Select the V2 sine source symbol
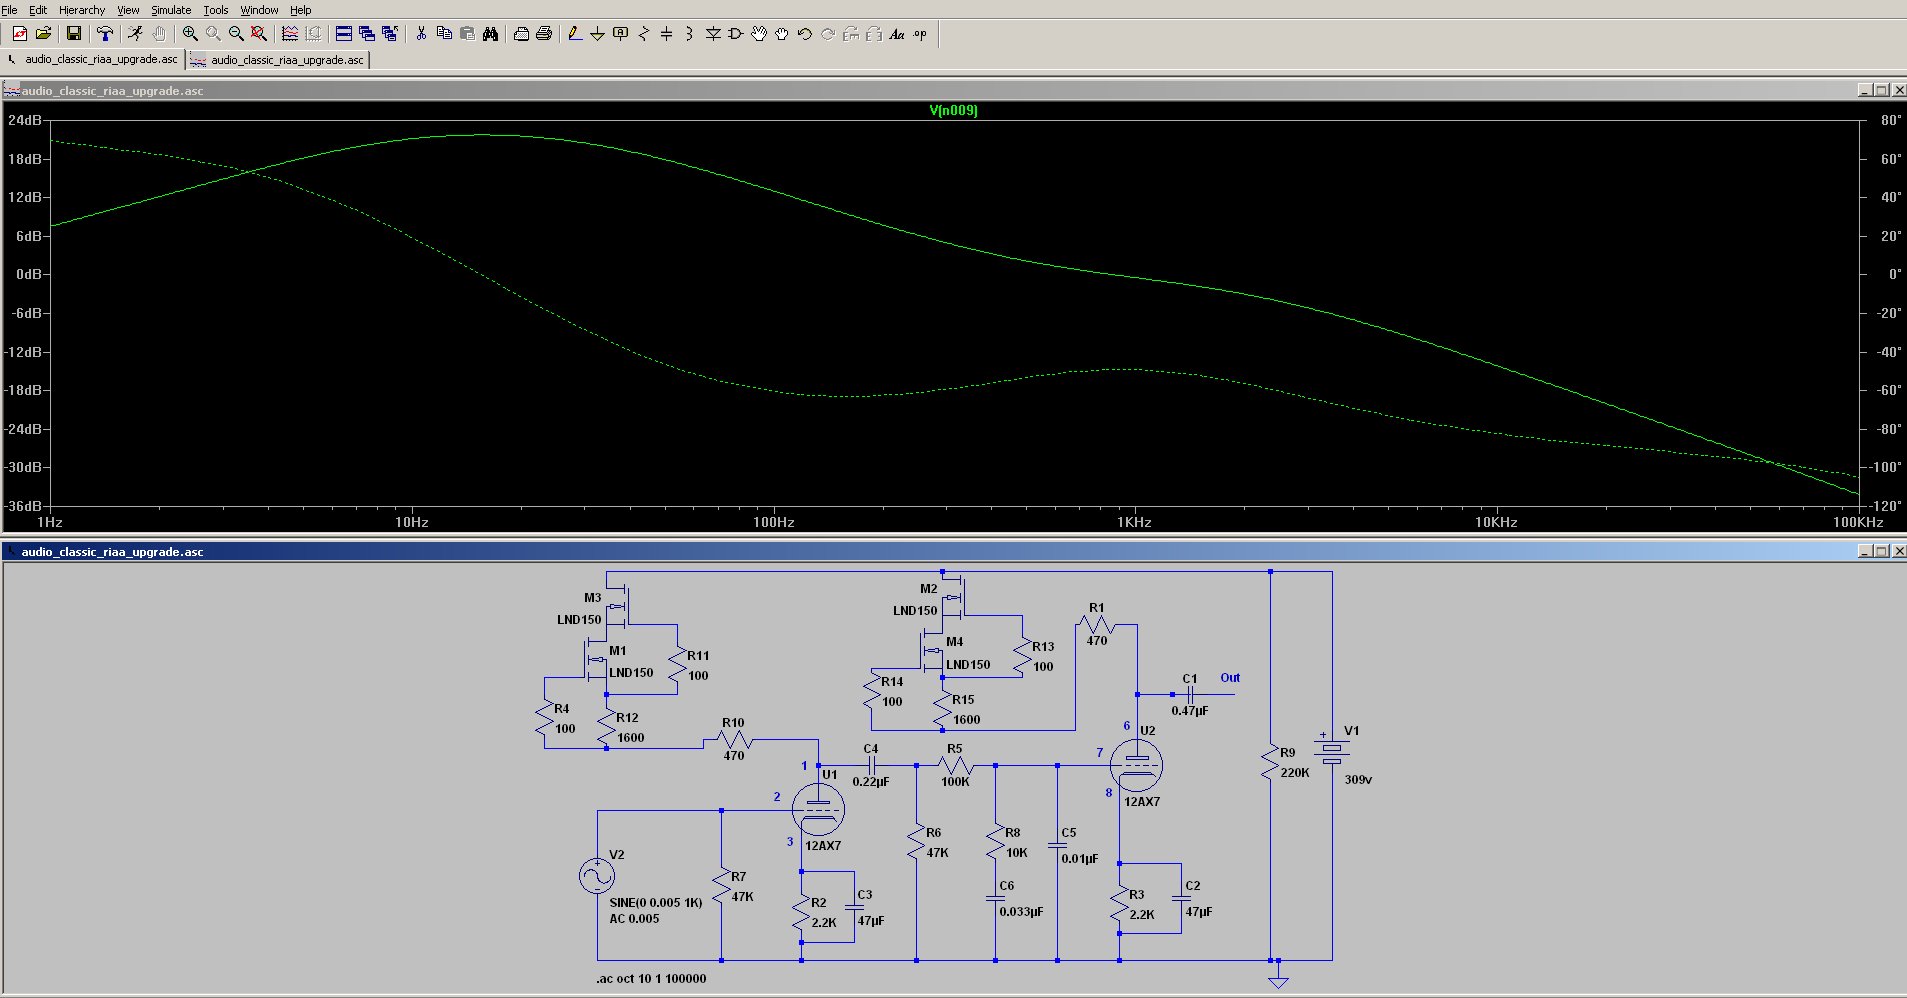The width and height of the screenshot is (1907, 998). click(597, 876)
